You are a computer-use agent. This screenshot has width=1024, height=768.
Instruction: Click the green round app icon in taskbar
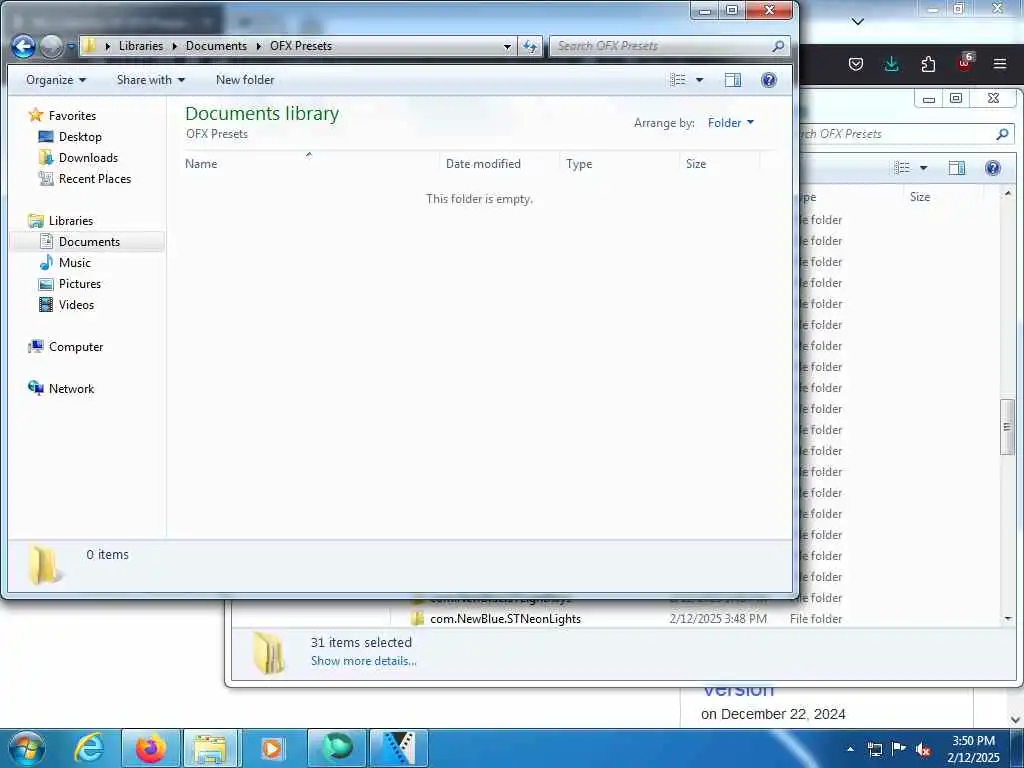coord(337,748)
